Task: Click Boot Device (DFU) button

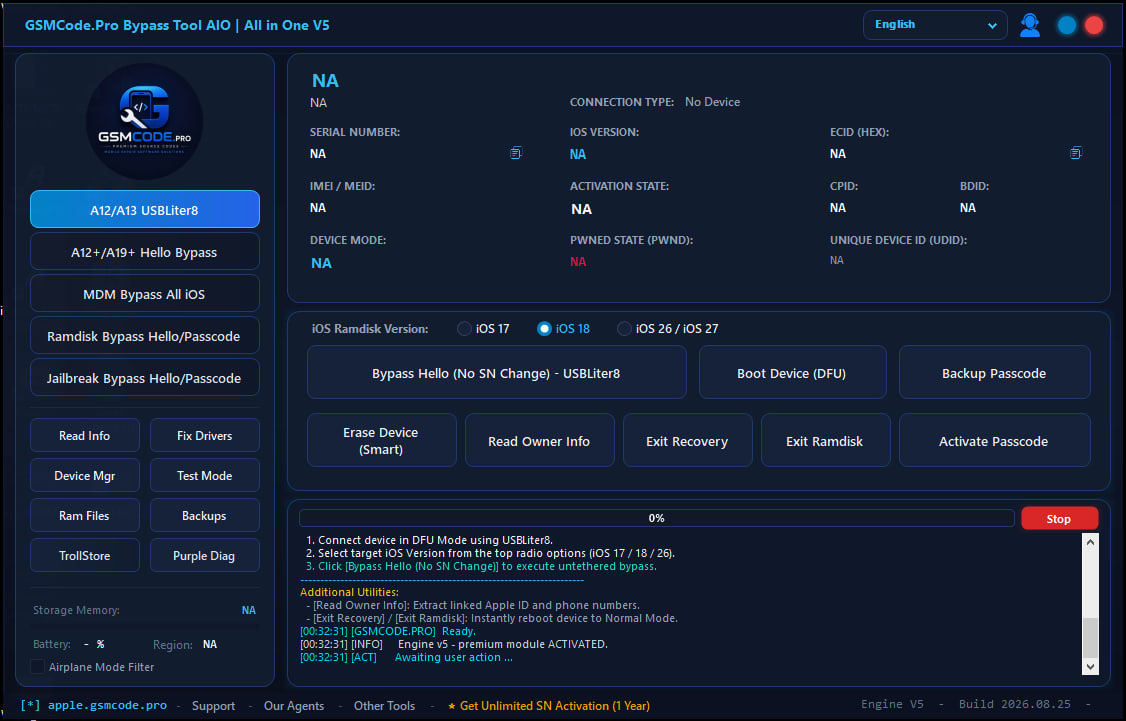Action: [792, 373]
